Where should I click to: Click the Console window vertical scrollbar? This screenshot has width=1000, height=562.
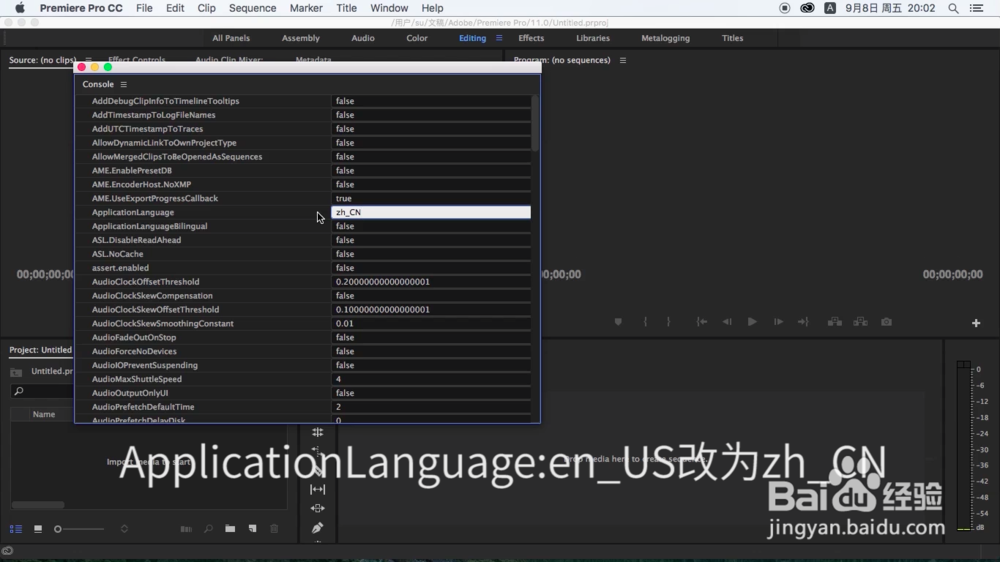click(534, 123)
